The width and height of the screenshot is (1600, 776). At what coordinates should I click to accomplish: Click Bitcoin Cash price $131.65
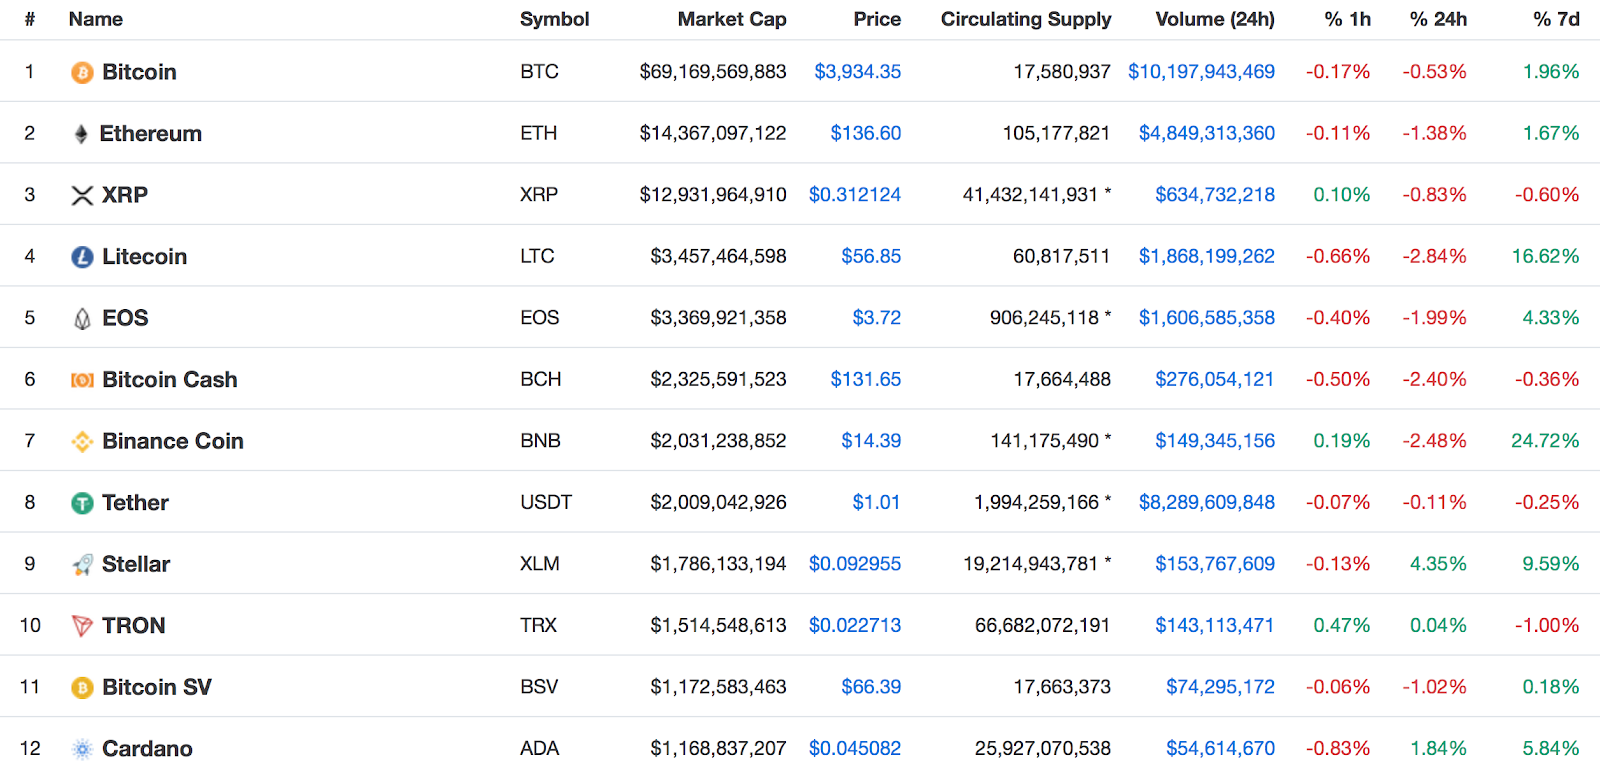[x=866, y=380]
